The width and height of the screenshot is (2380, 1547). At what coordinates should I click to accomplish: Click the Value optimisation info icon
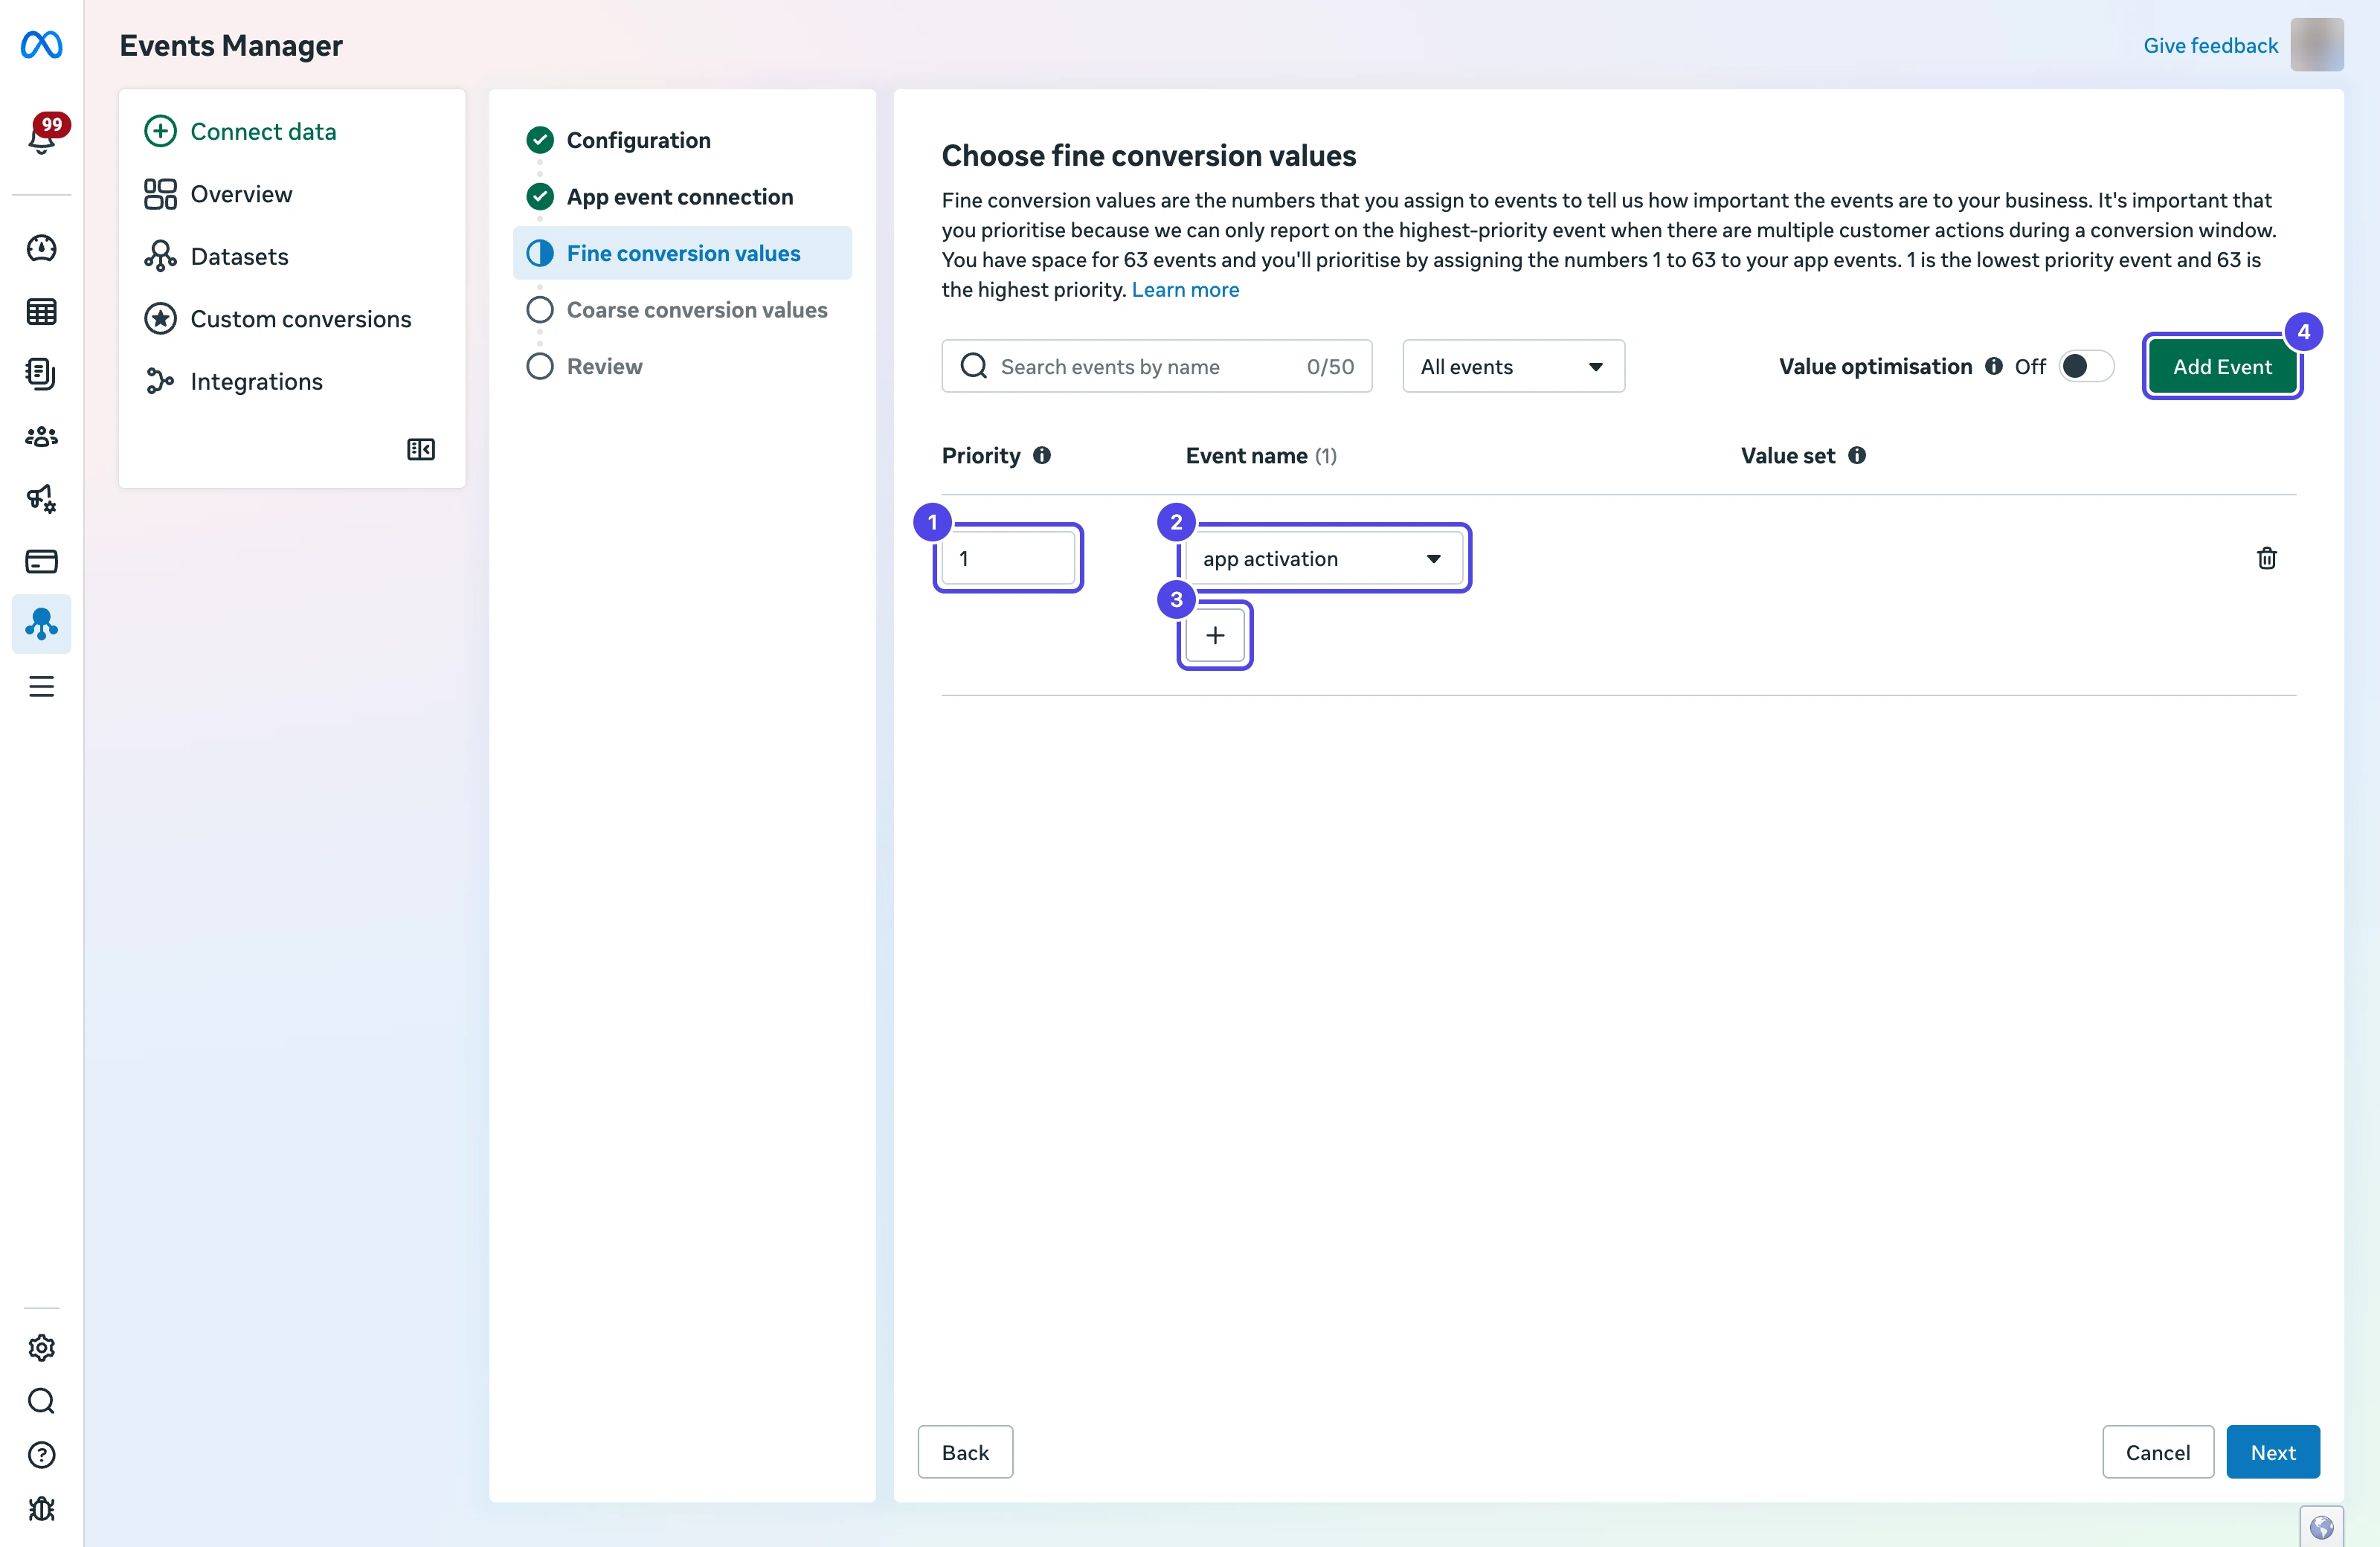(x=1994, y=366)
